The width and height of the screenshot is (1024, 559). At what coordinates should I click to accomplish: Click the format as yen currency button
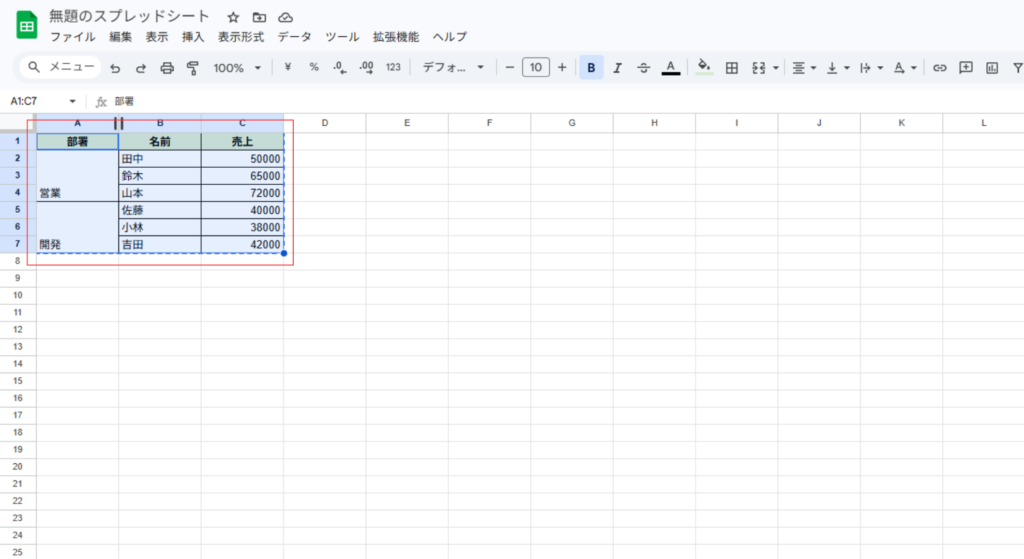(288, 68)
